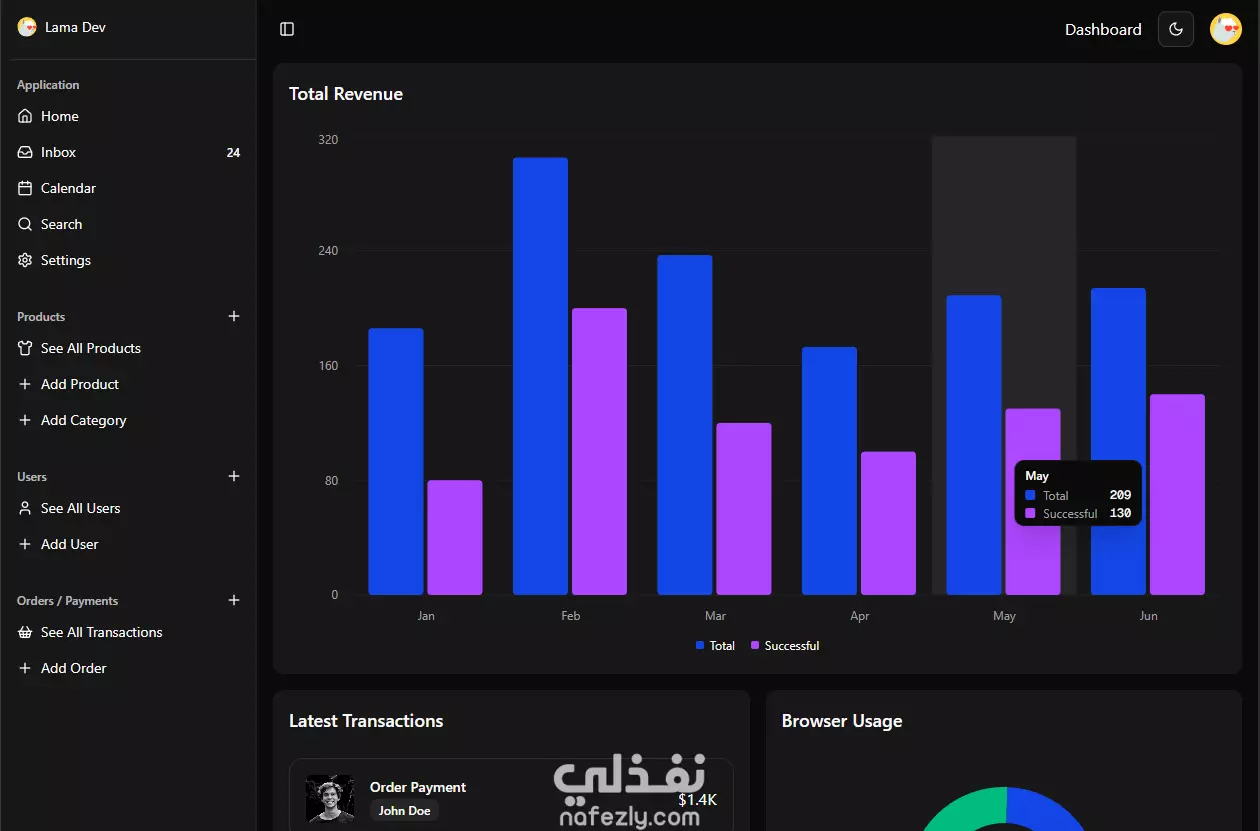Click the plus in Orders / Payments header
Image resolution: width=1260 pixels, height=831 pixels.
(x=234, y=600)
